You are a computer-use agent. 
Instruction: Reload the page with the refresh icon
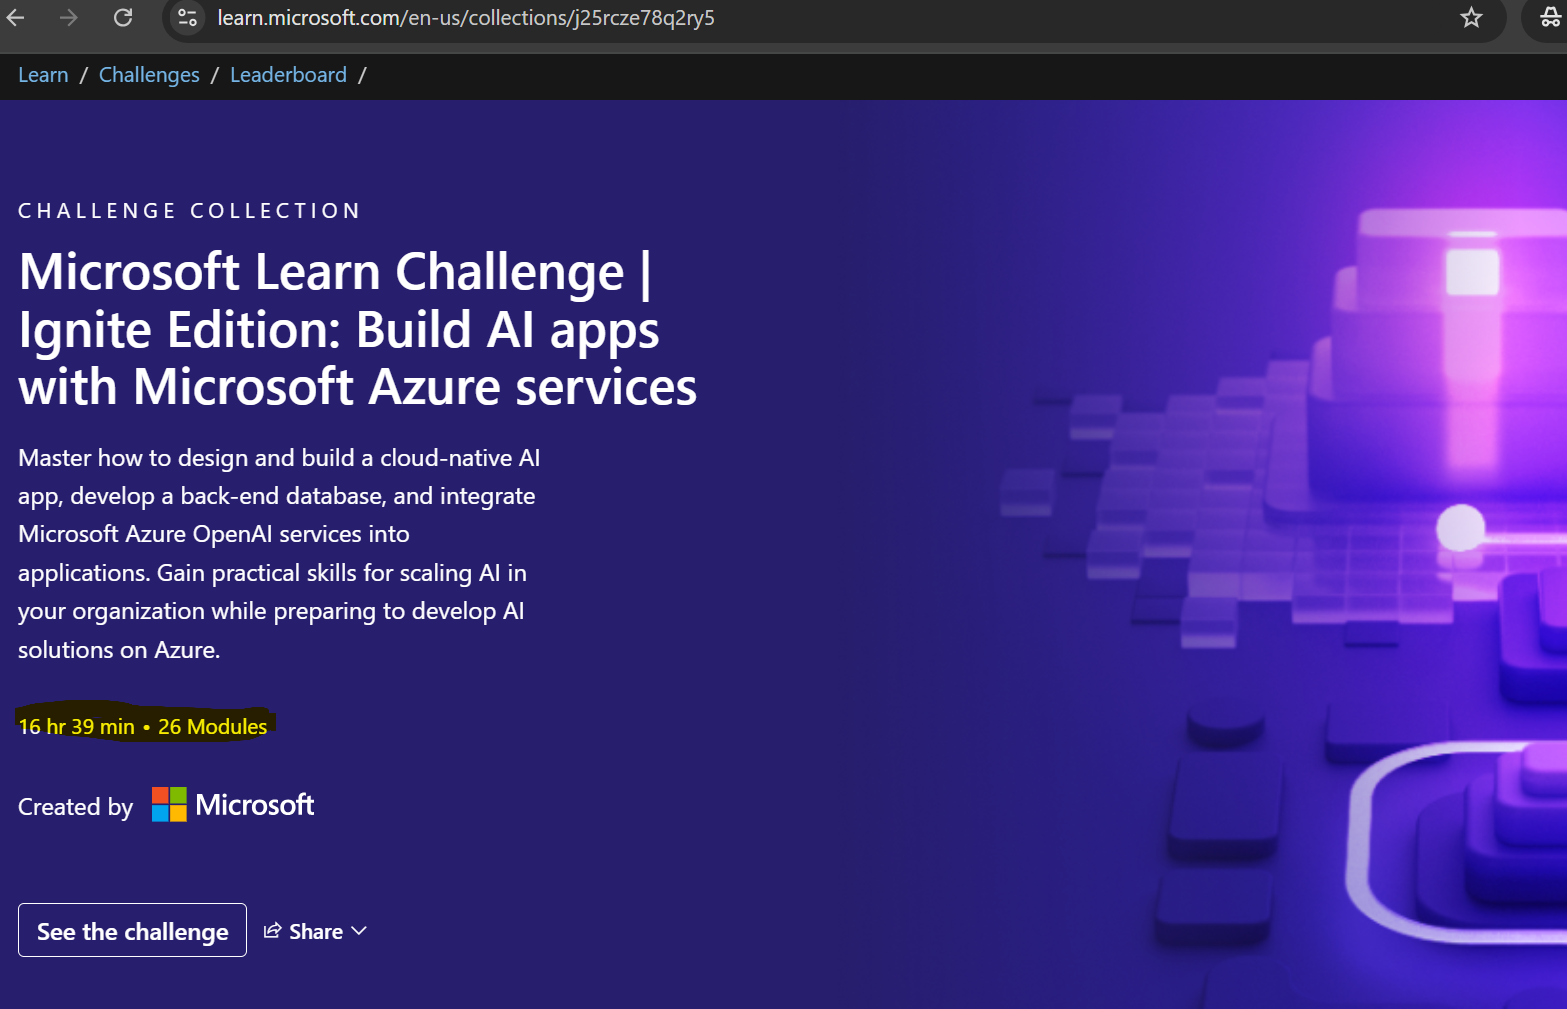pyautogui.click(x=123, y=17)
